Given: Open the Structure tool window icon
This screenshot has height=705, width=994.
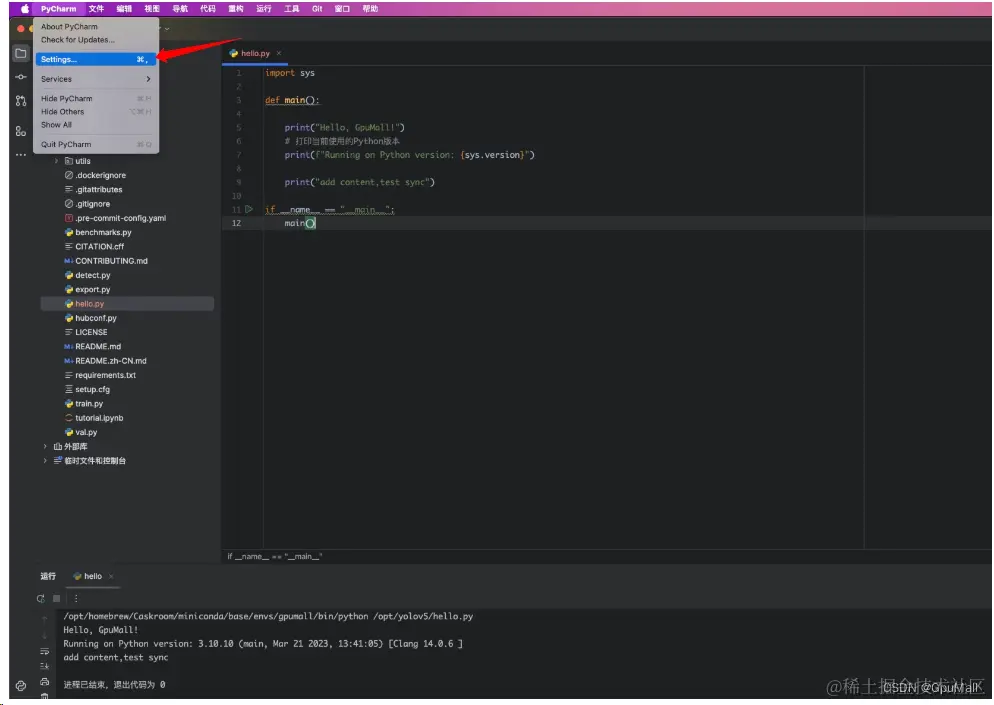Looking at the screenshot, I should click(21, 131).
